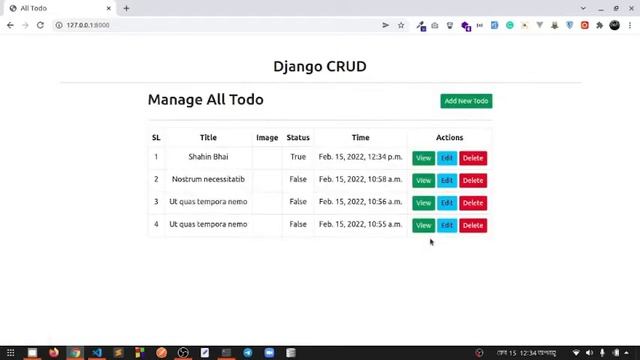Open Telegram from the taskbar
This screenshot has height=360, width=640.
click(248, 353)
